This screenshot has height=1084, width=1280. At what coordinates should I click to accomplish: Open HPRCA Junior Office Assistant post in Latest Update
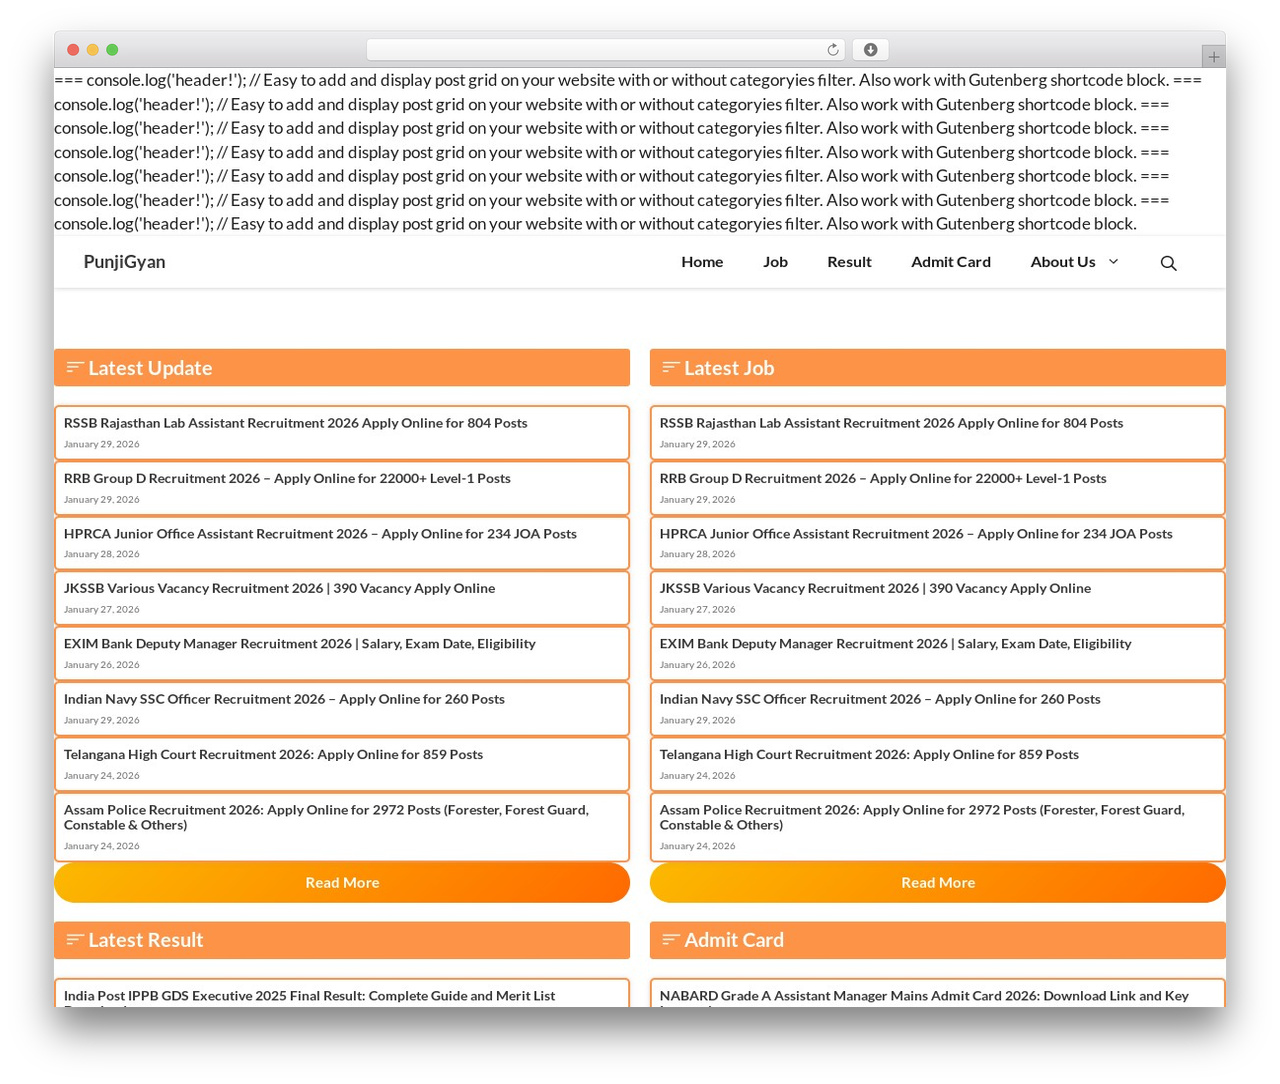pos(320,534)
